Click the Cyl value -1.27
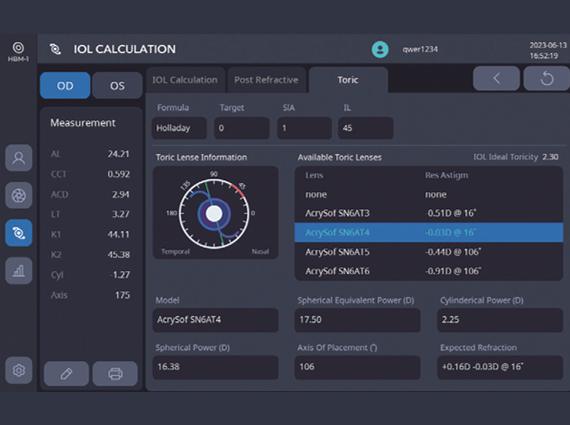 pos(120,275)
